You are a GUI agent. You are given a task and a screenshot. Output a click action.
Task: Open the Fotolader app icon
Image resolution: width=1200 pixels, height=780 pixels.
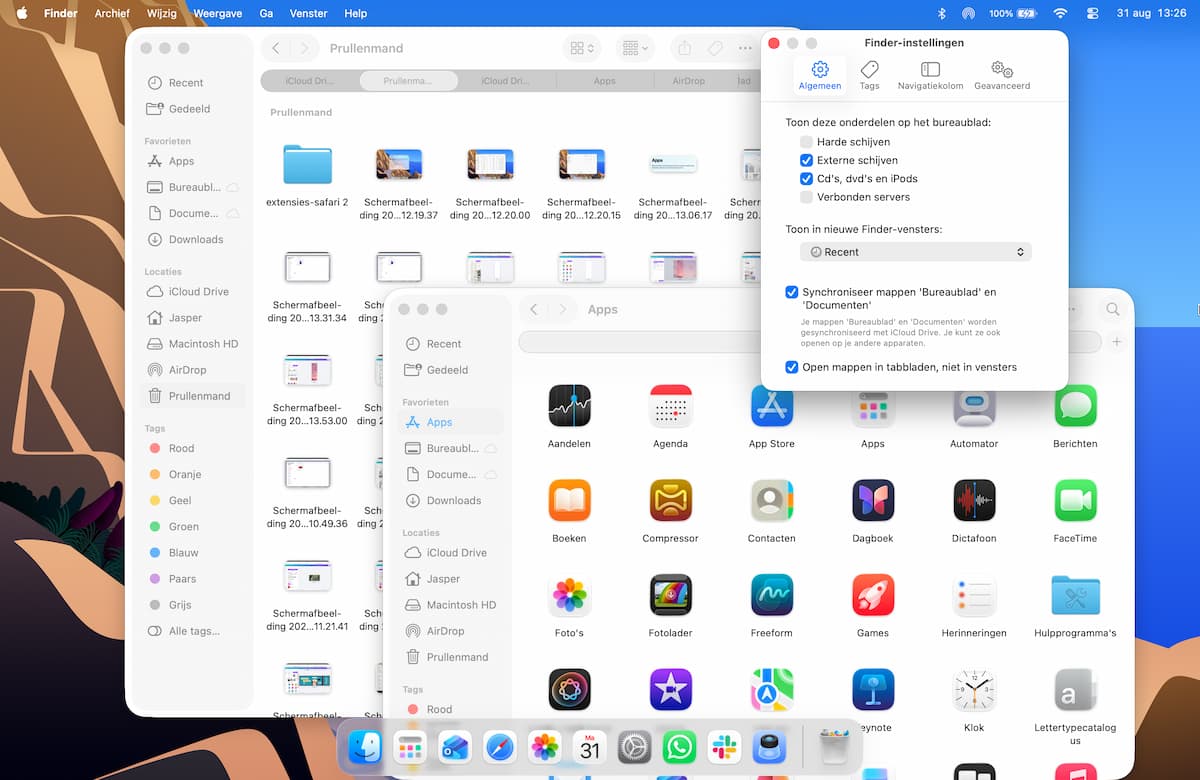670,595
